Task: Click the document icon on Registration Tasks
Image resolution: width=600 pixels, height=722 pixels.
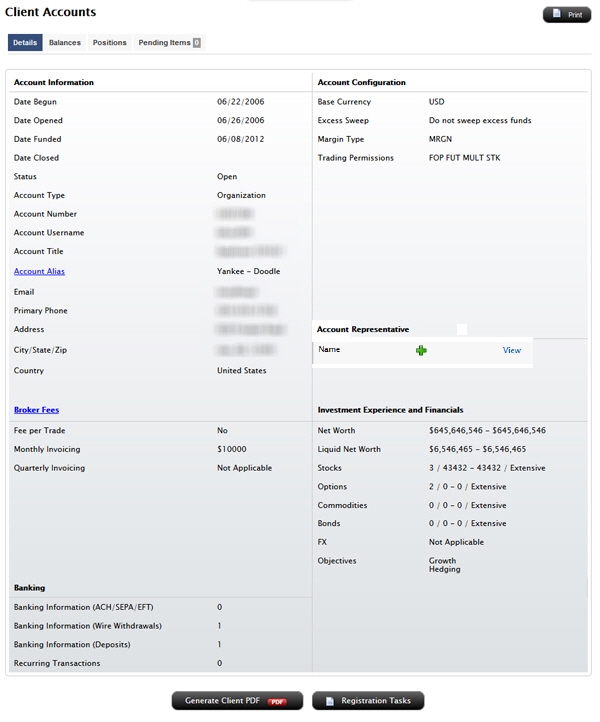Action: coord(329,701)
